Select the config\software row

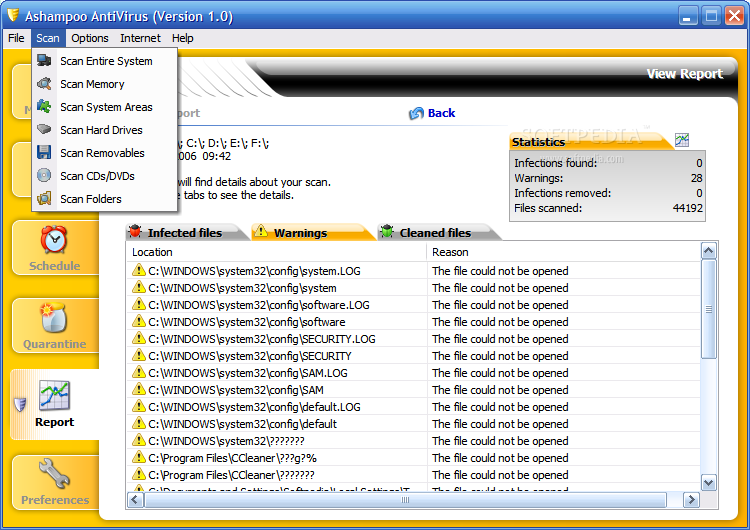coord(414,322)
